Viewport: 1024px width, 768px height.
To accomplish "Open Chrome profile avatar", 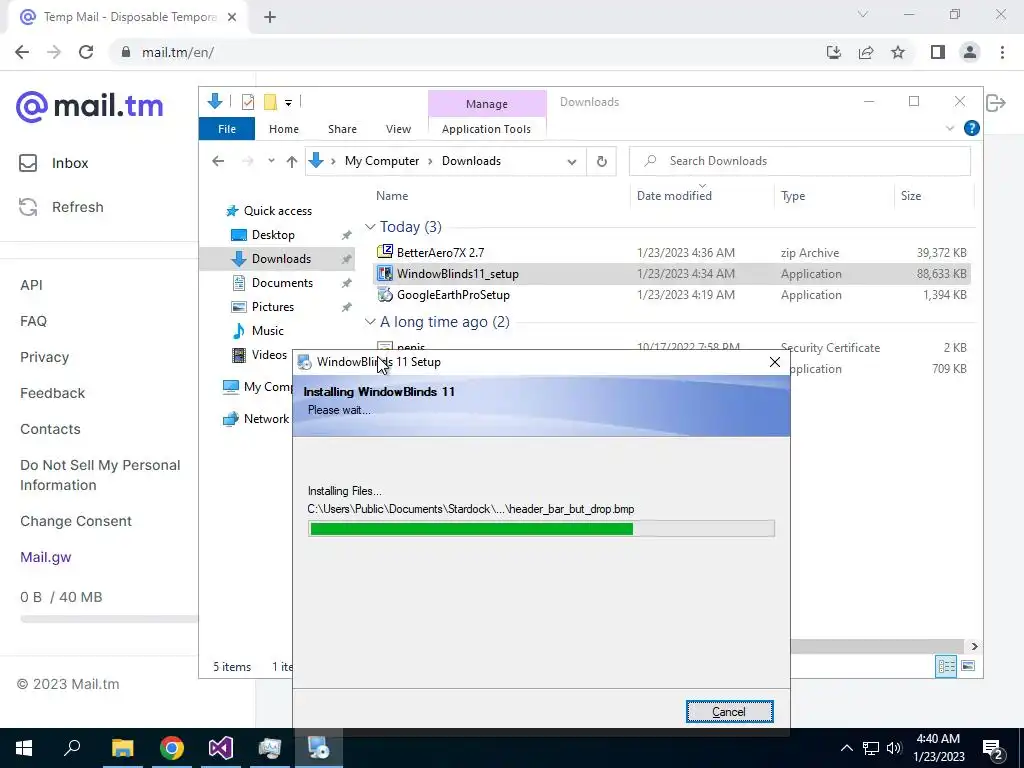I will tap(970, 52).
